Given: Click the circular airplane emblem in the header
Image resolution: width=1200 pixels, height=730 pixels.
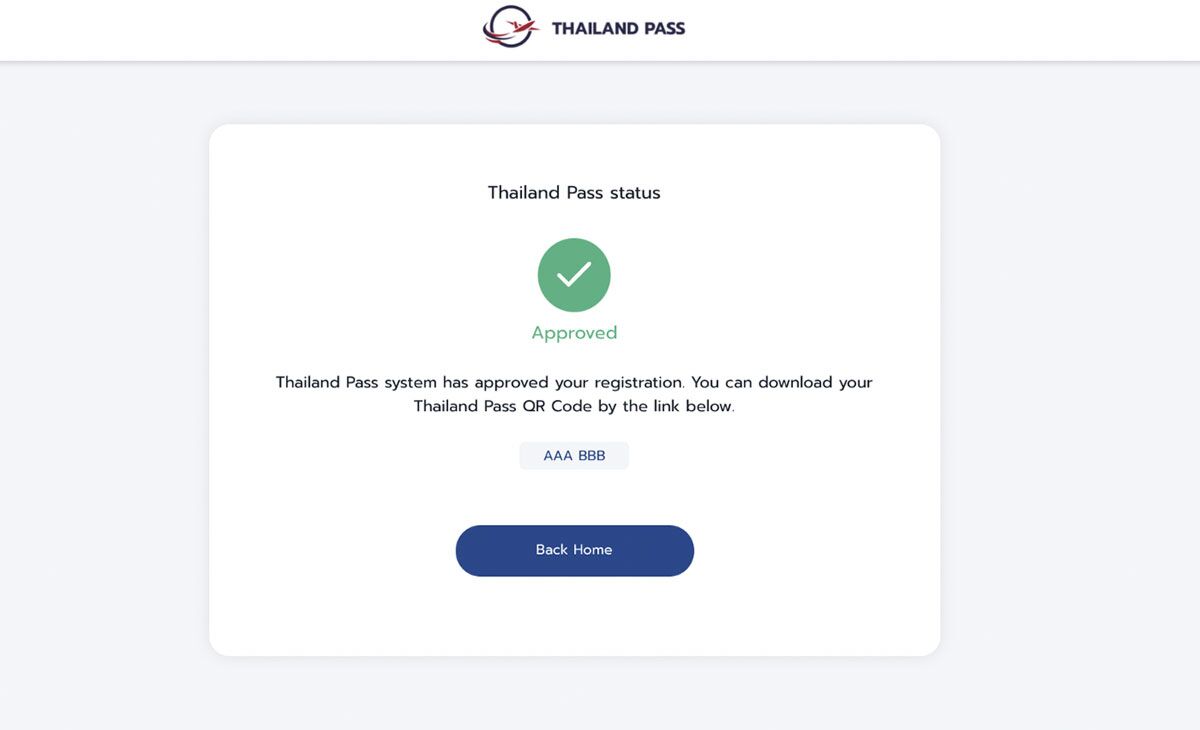Looking at the screenshot, I should (510, 27).
